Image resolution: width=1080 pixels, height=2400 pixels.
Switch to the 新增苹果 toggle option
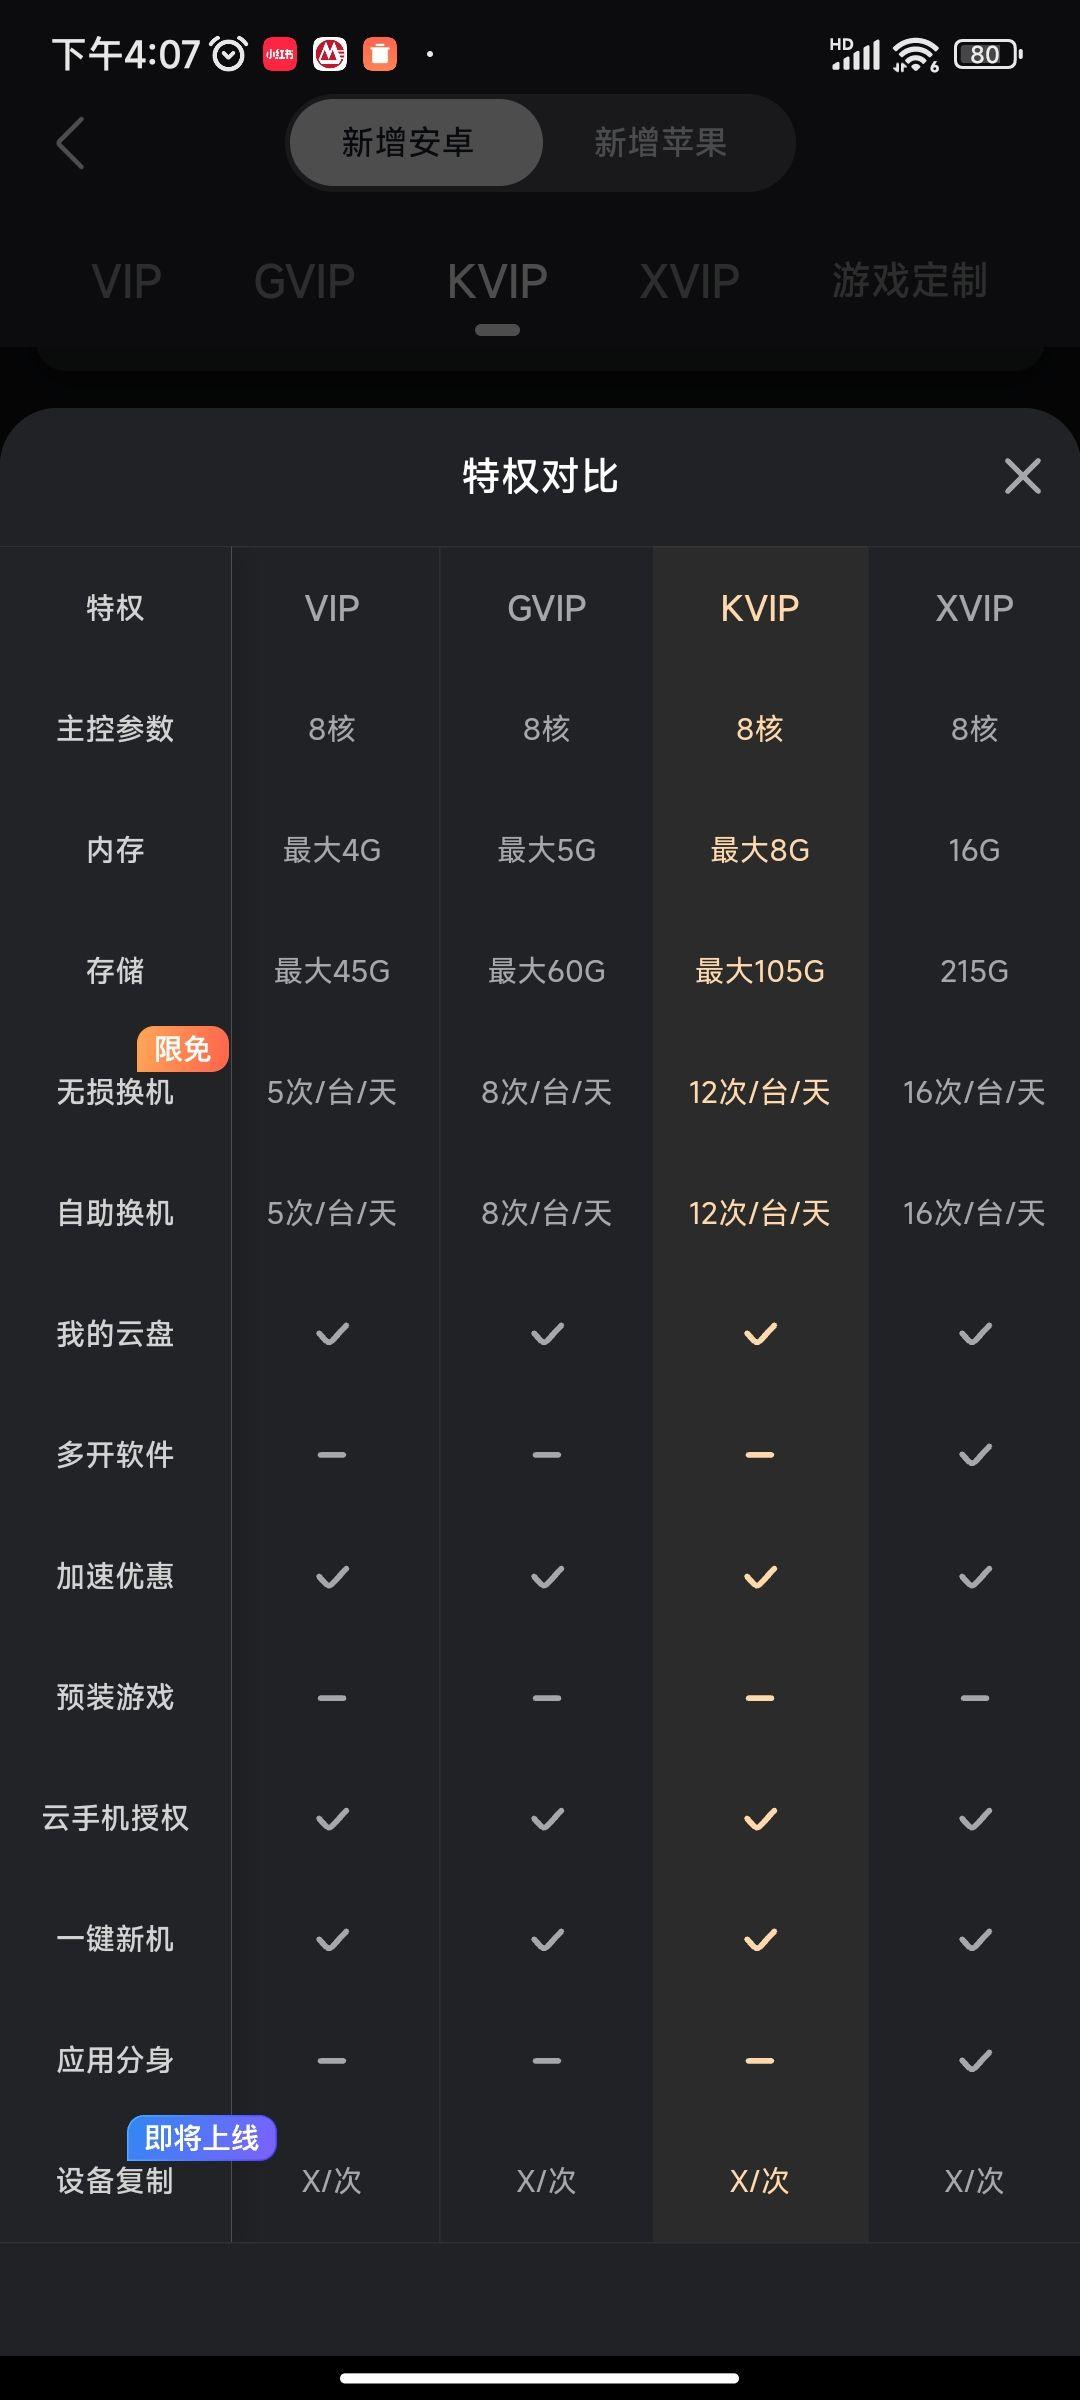(x=660, y=143)
